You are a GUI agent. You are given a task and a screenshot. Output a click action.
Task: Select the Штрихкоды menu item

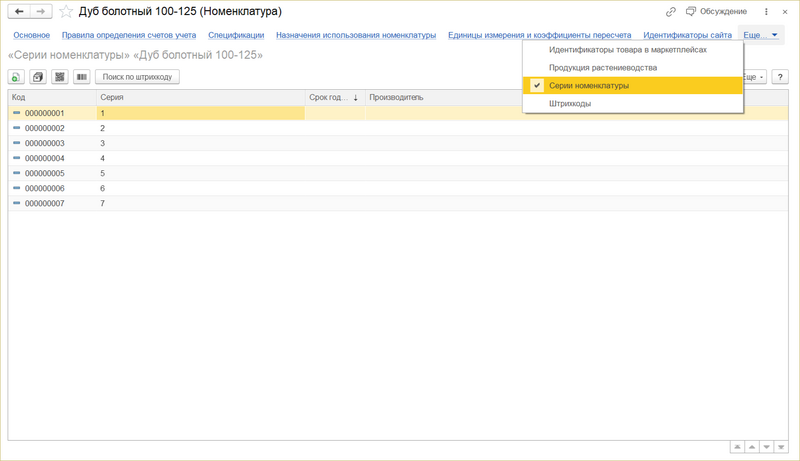[x=633, y=104]
